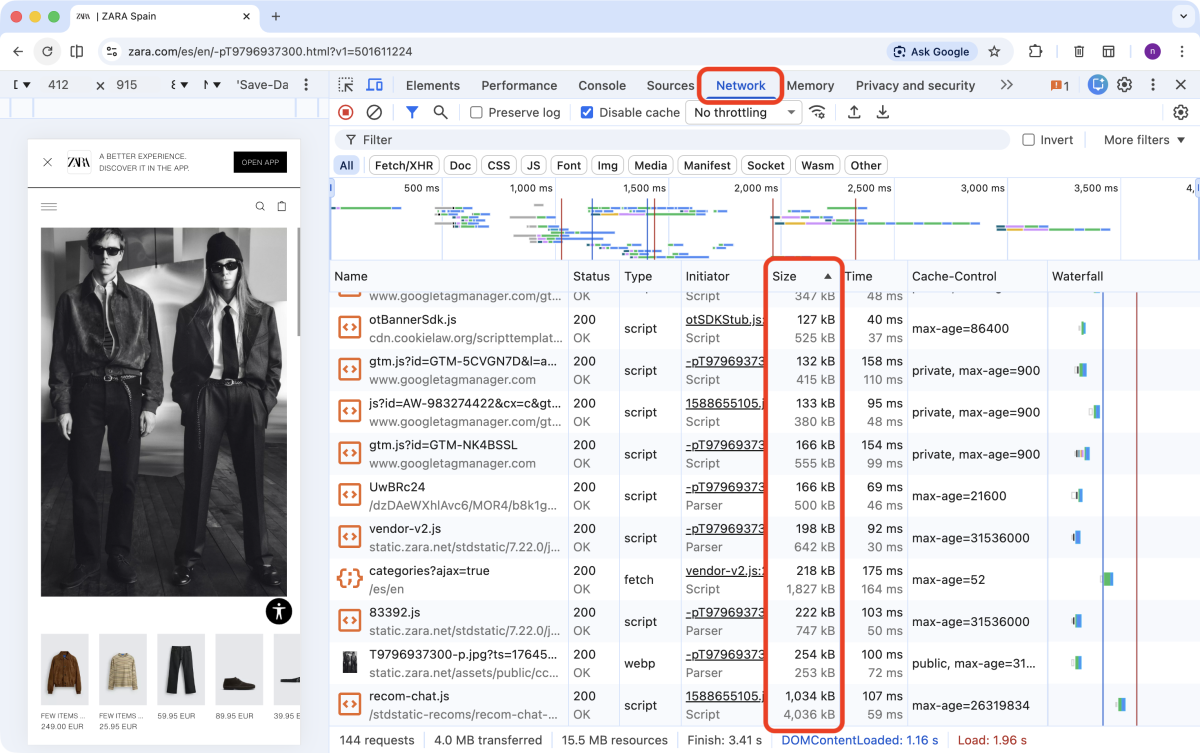Image resolution: width=1200 pixels, height=753 pixels.
Task: Clear the network log
Action: point(373,112)
